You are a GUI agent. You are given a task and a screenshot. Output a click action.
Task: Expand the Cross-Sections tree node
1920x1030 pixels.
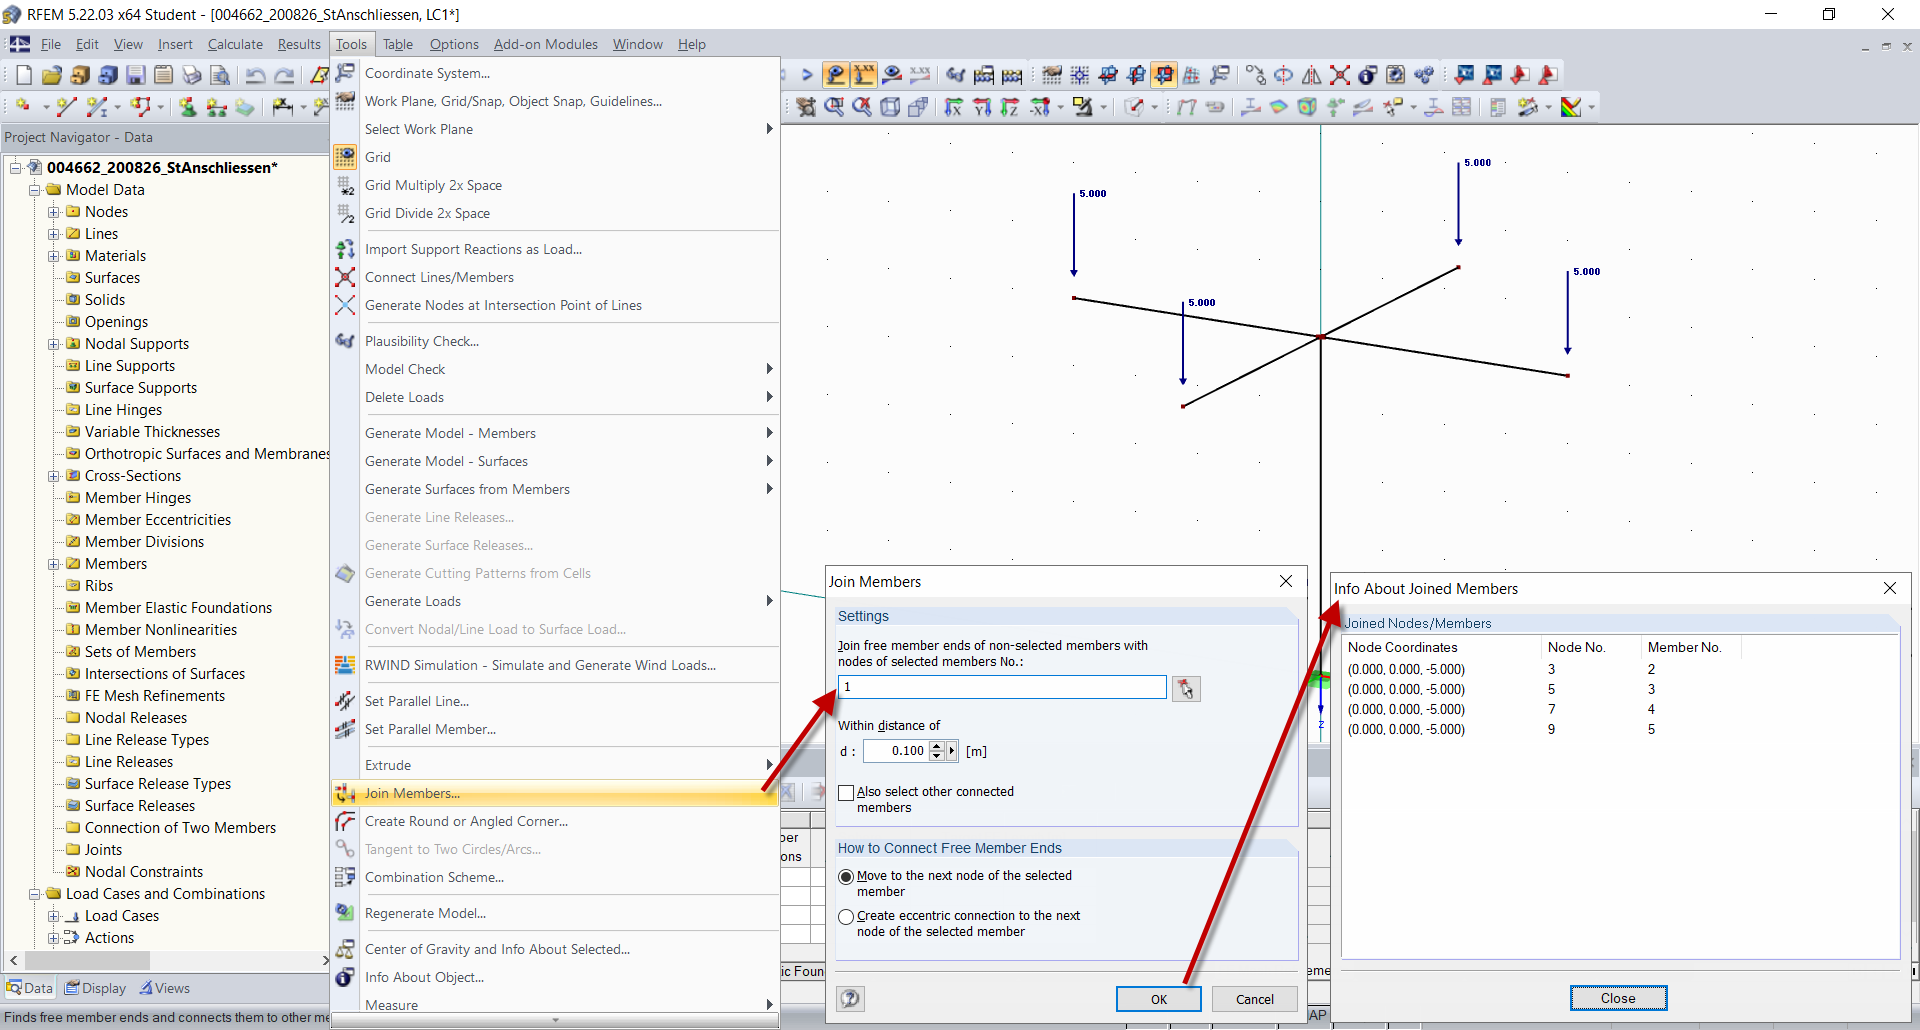(x=54, y=476)
